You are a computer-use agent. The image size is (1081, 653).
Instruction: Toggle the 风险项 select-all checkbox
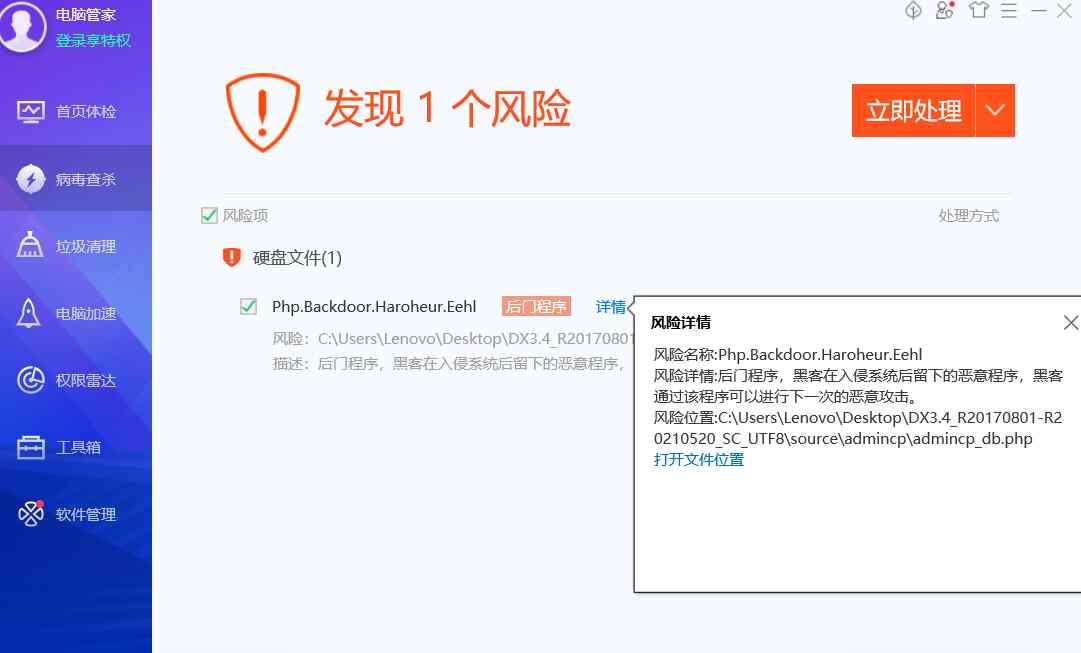(209, 215)
